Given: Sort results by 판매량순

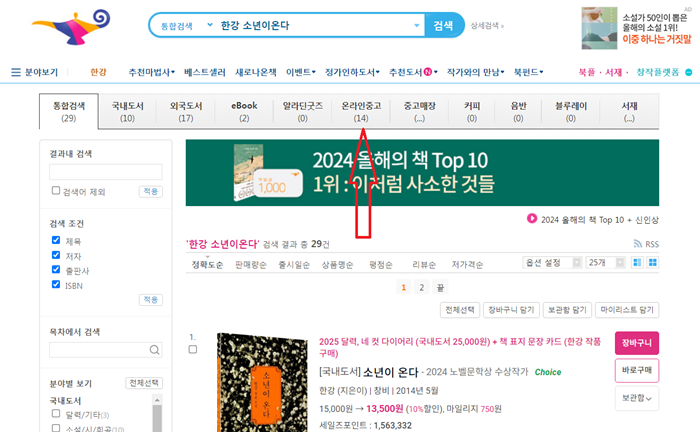Looking at the screenshot, I should click(250, 265).
